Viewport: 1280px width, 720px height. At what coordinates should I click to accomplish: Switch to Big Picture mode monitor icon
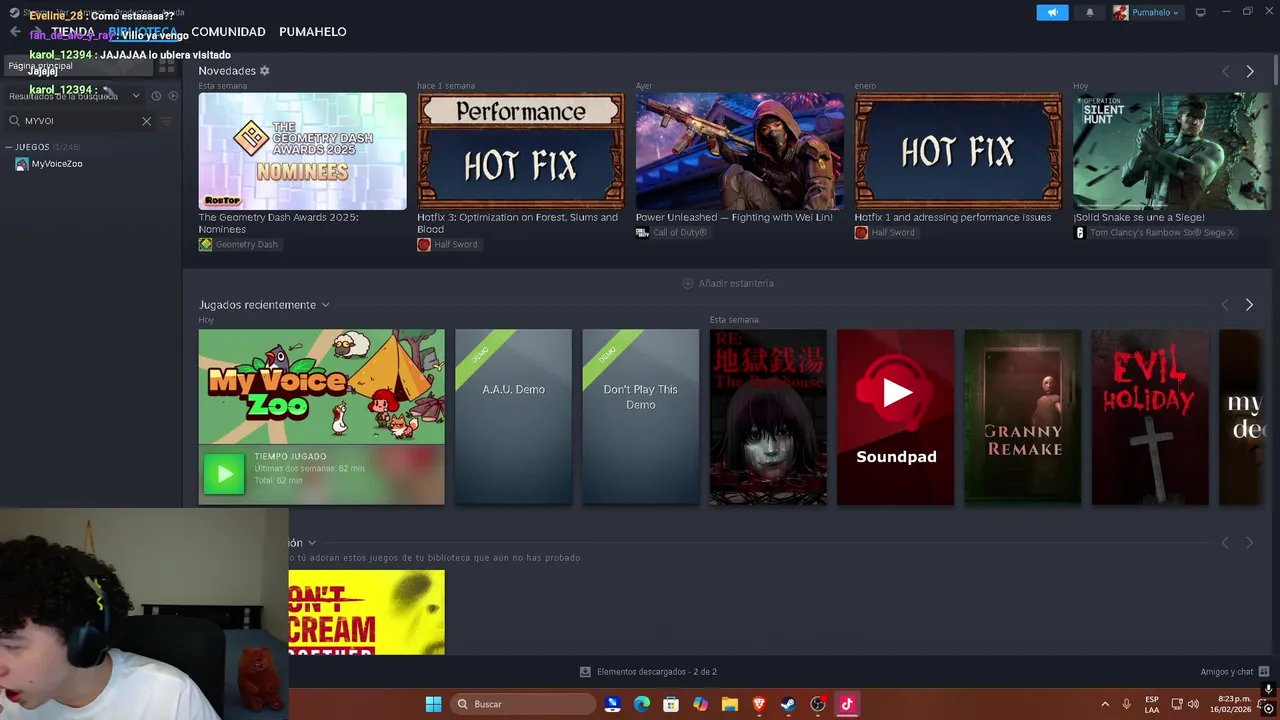point(1200,12)
